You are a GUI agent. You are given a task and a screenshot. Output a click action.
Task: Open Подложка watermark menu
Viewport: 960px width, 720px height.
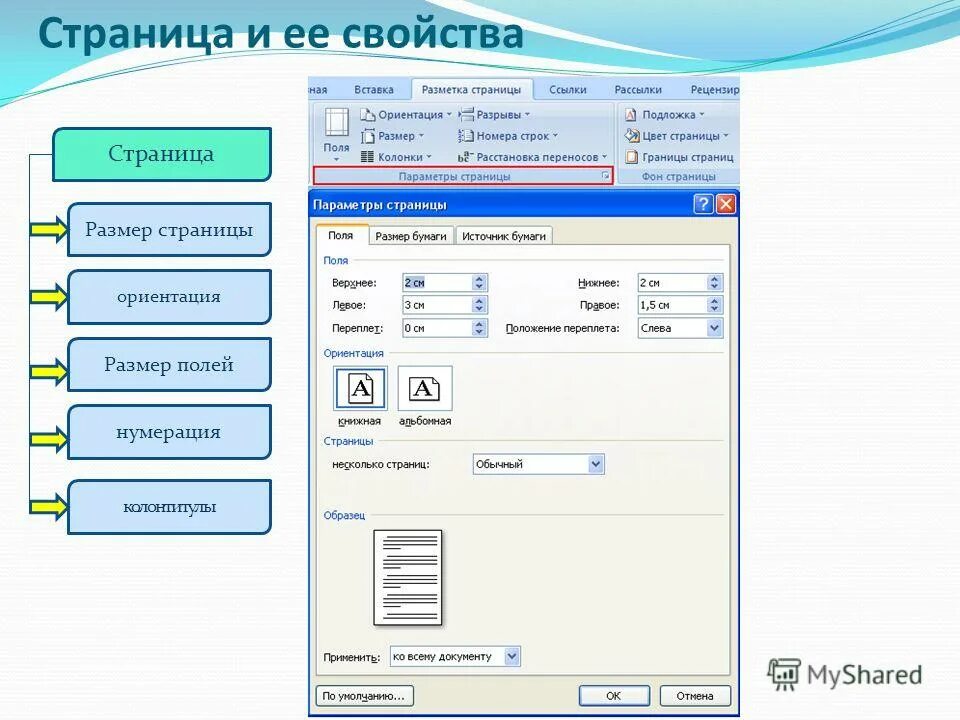point(665,114)
